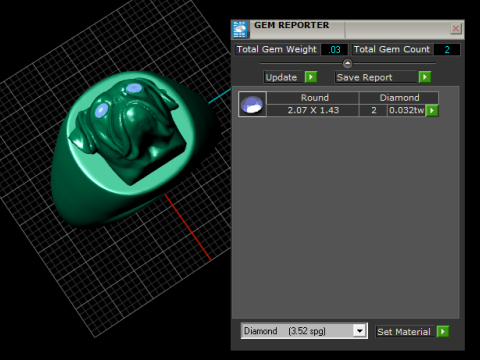Click the Save Report button label

pos(377,77)
